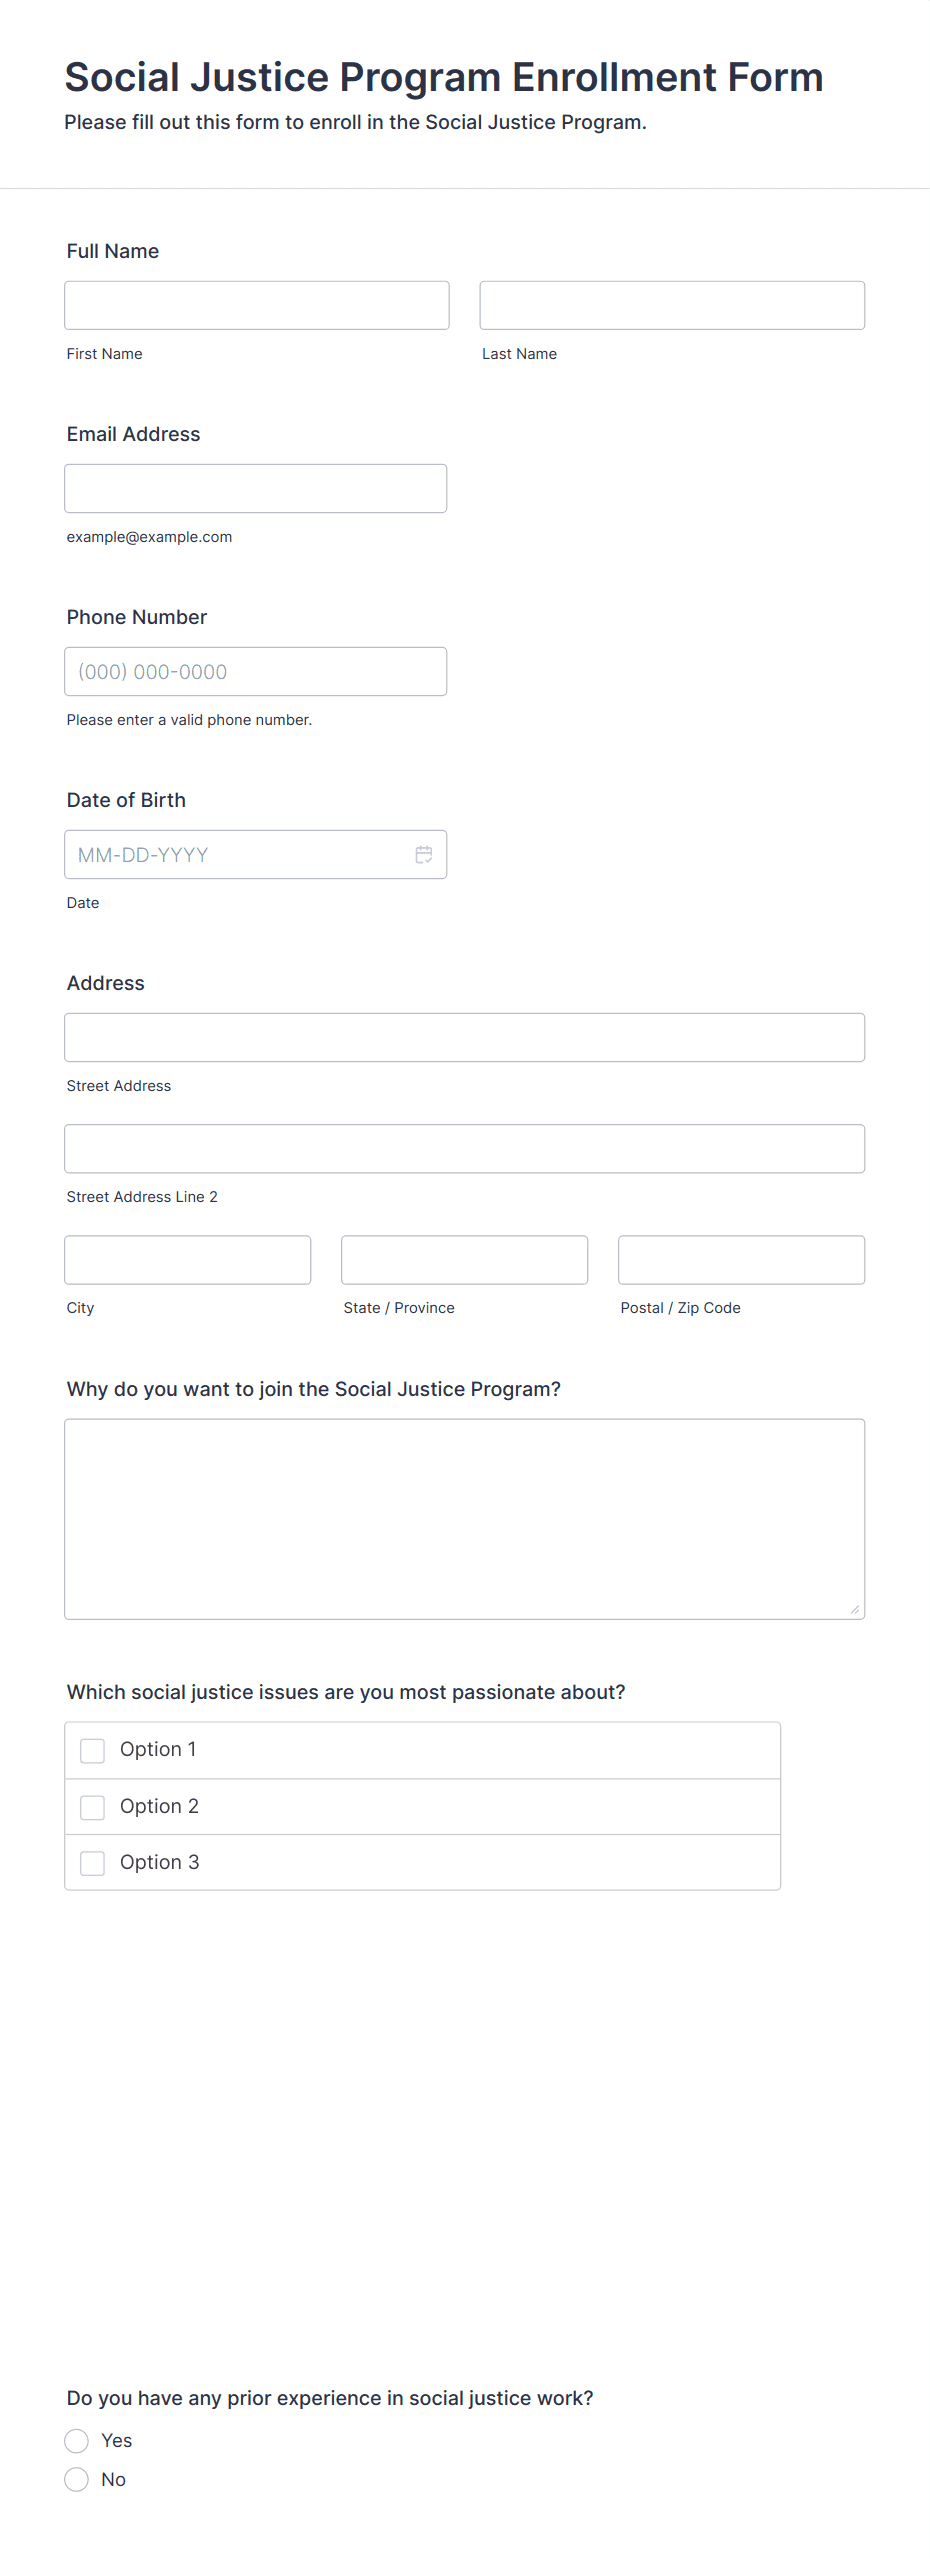Open the Date of Birth calendar picker icon

click(424, 854)
